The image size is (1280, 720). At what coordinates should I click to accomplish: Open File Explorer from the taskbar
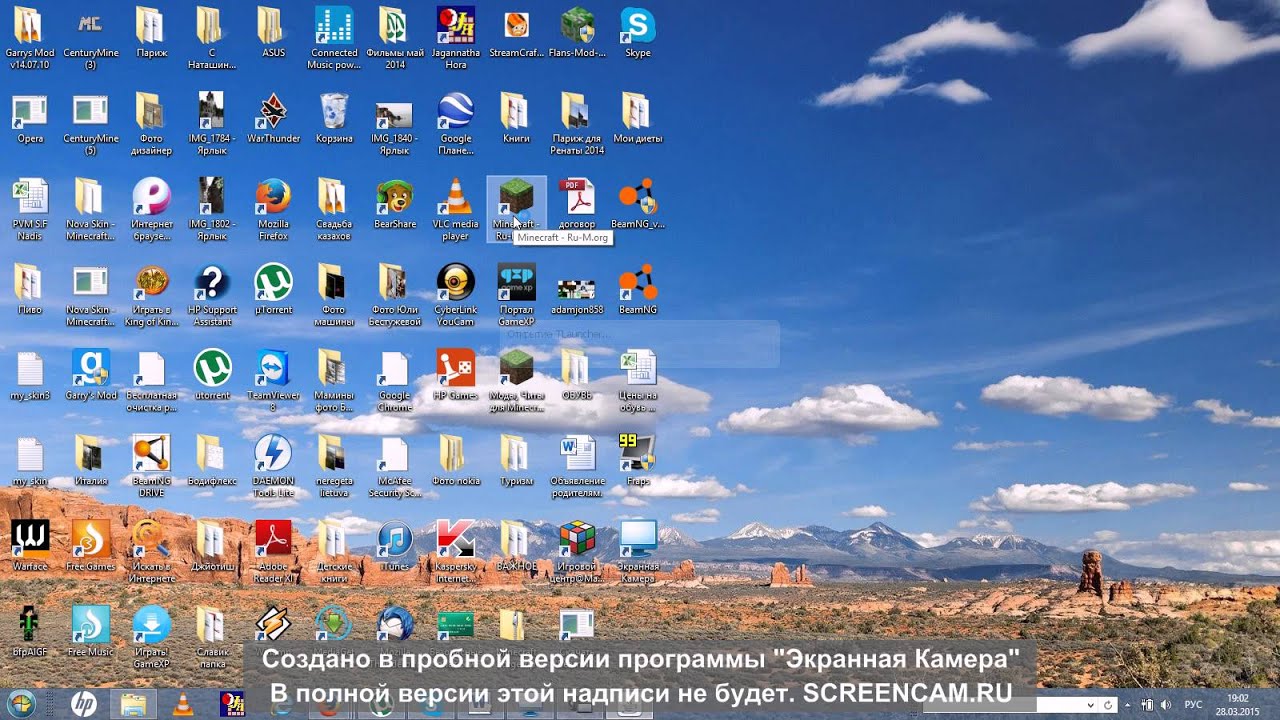tap(133, 704)
